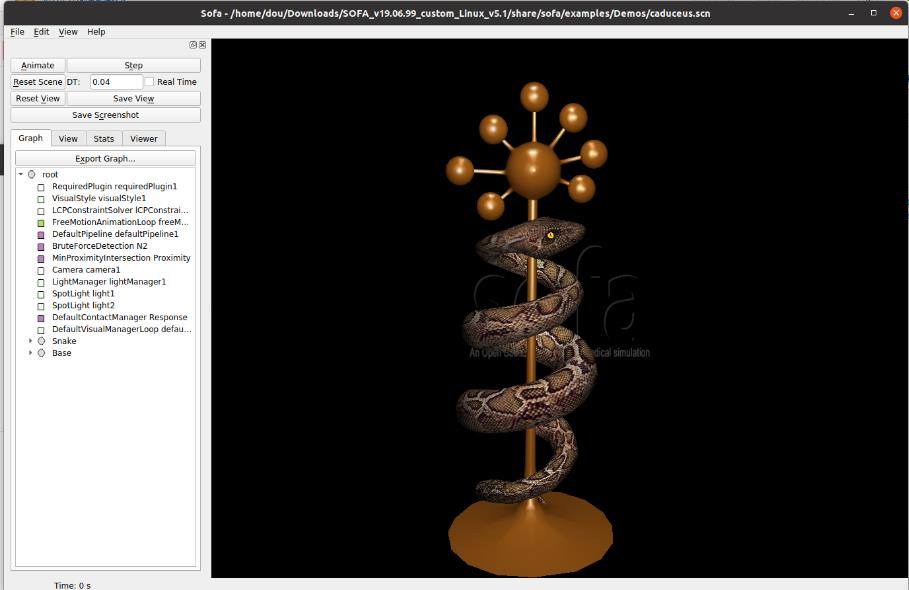Click the RequiredPlugin node icon
Viewport: 909px width, 590px height.
pyautogui.click(x=41, y=187)
